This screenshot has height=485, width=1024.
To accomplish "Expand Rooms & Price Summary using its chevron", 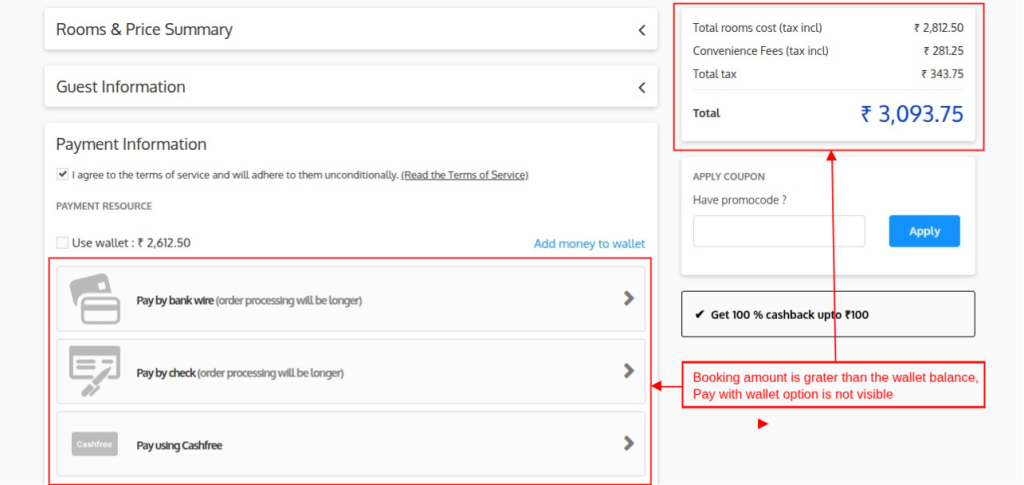I will tap(642, 30).
